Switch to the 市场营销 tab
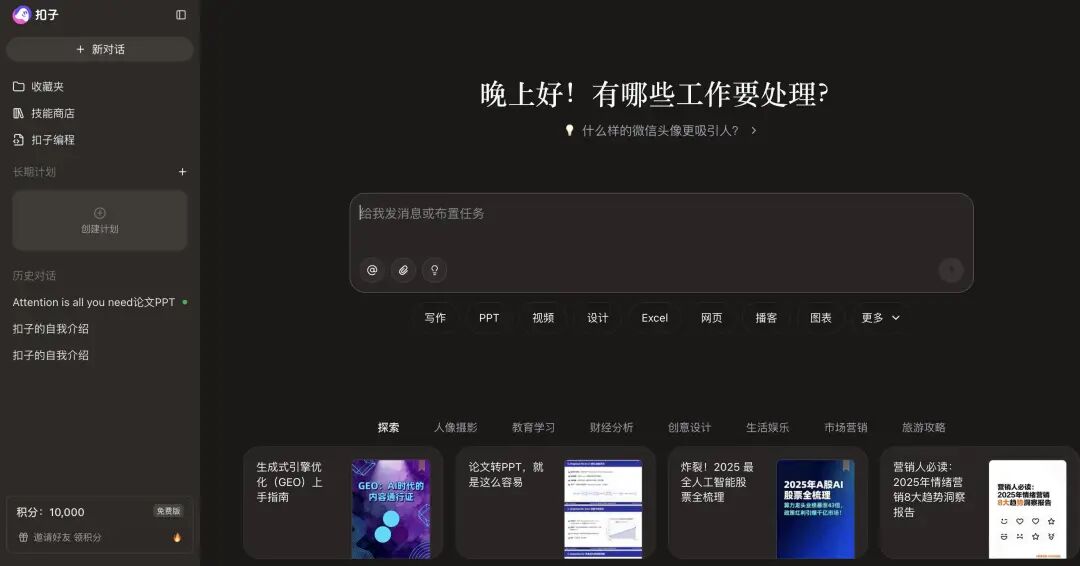The width and height of the screenshot is (1080, 566). (846, 427)
